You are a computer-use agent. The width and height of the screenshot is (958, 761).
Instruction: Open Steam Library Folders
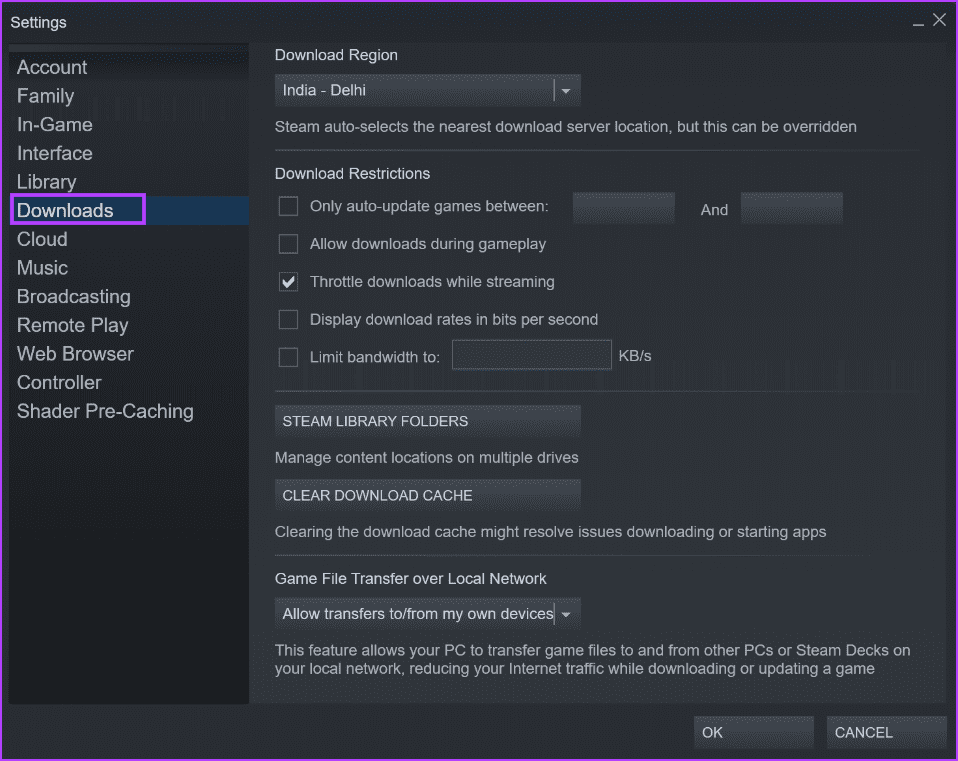[x=427, y=421]
